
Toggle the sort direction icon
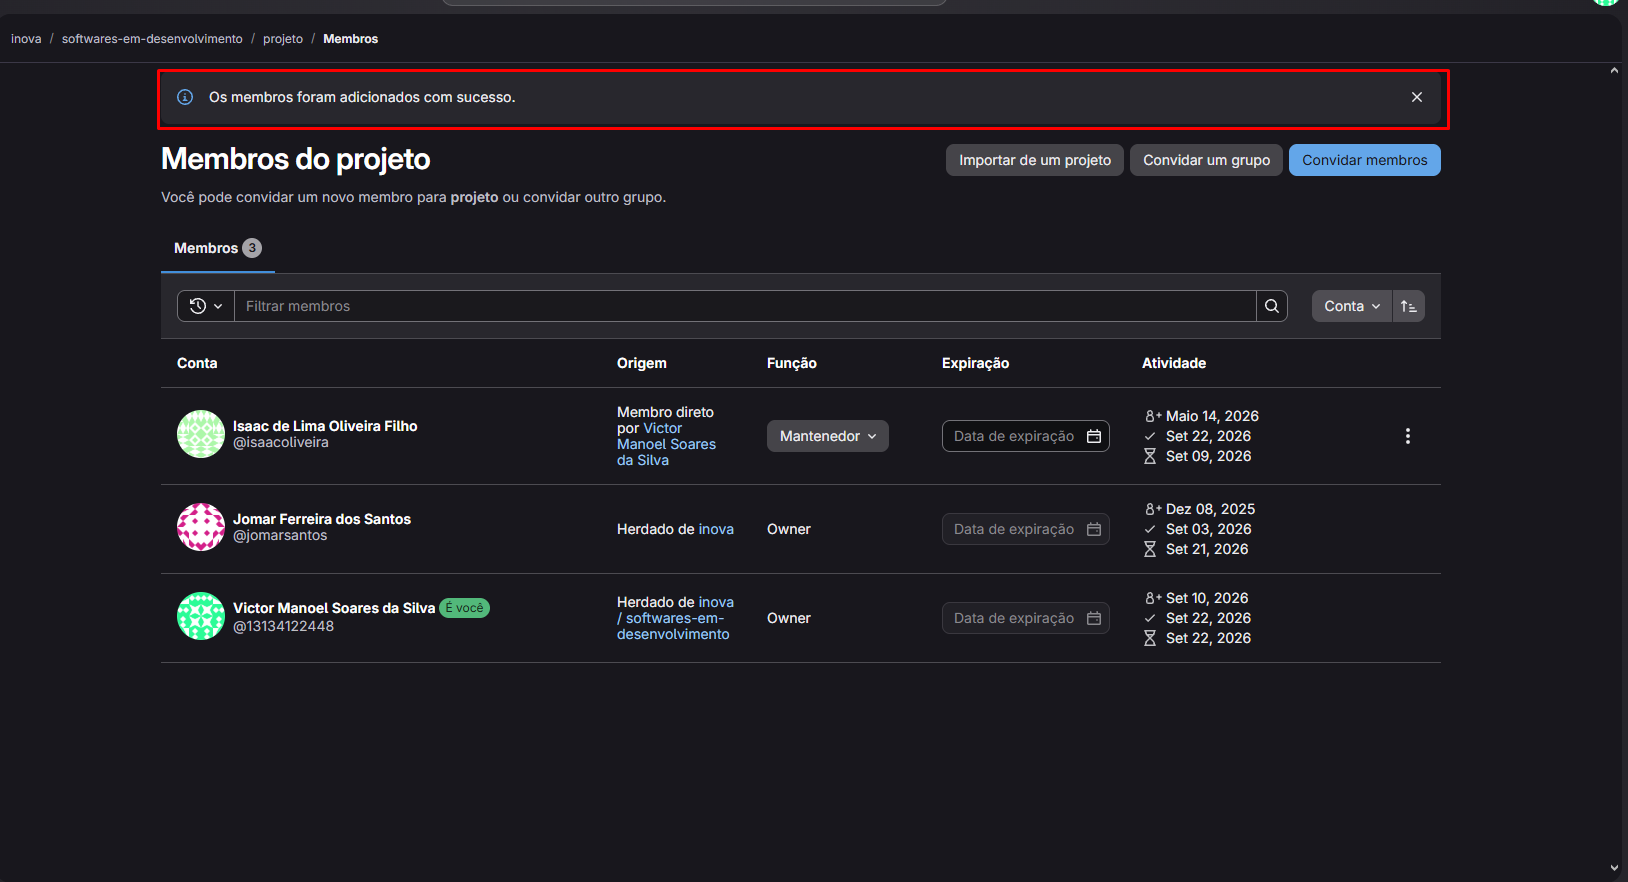pos(1408,306)
